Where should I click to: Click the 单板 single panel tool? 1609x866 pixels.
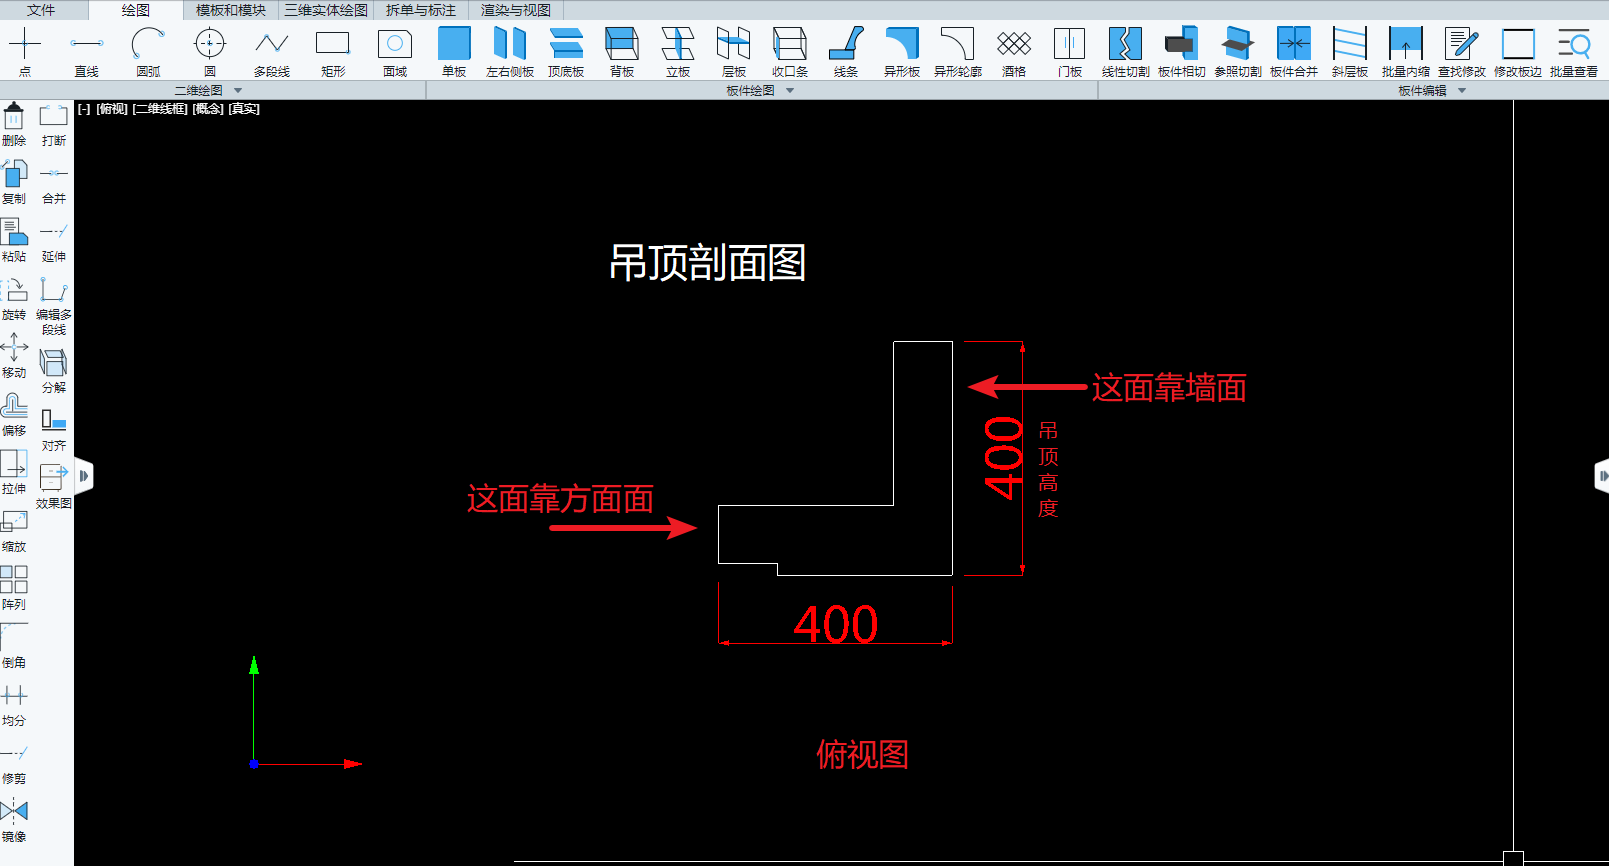coord(454,52)
